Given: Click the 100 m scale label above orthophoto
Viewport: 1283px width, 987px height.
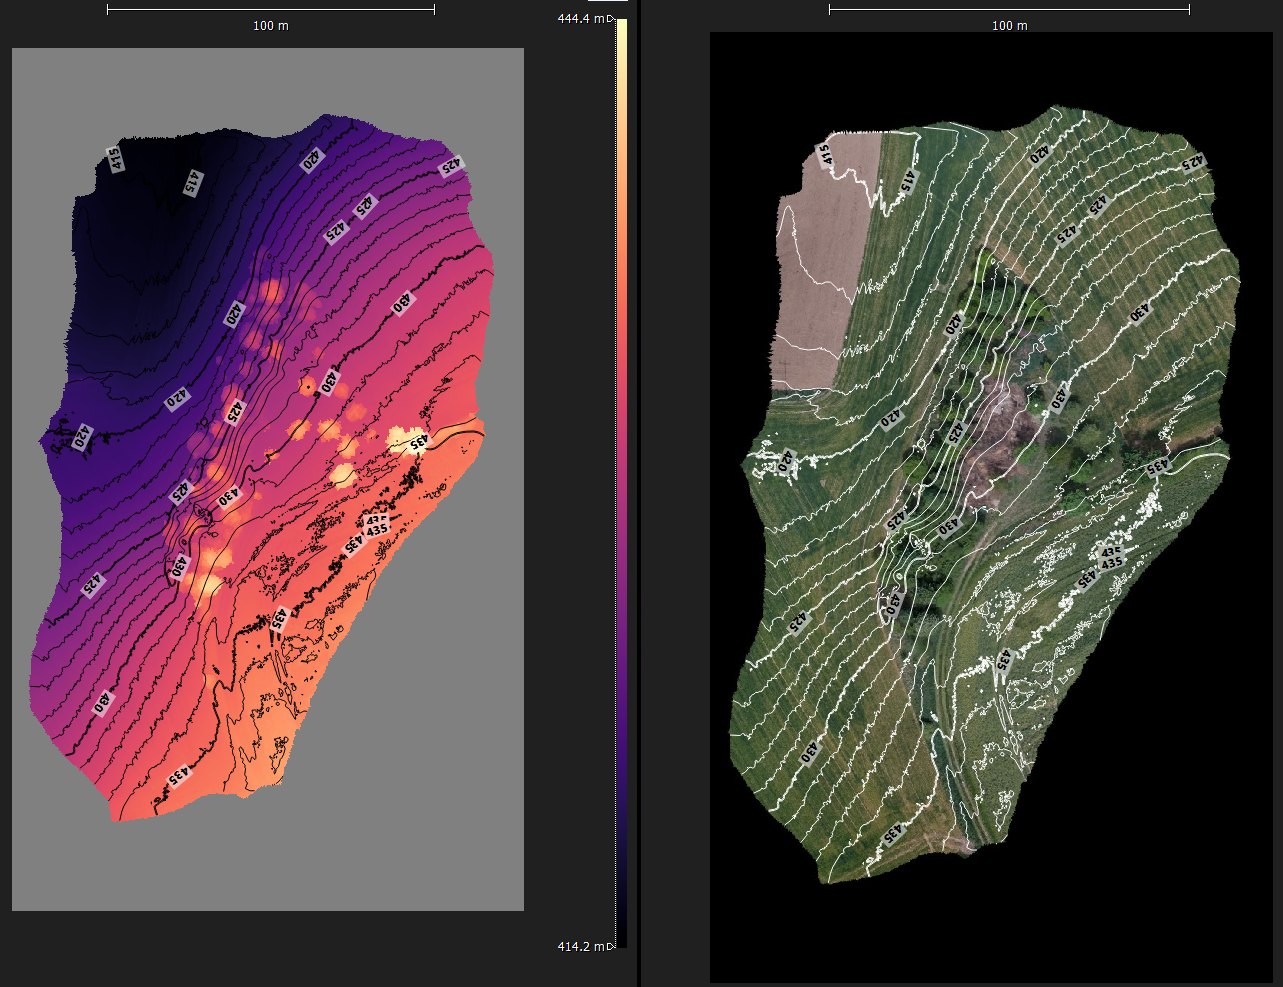Looking at the screenshot, I should point(1009,25).
